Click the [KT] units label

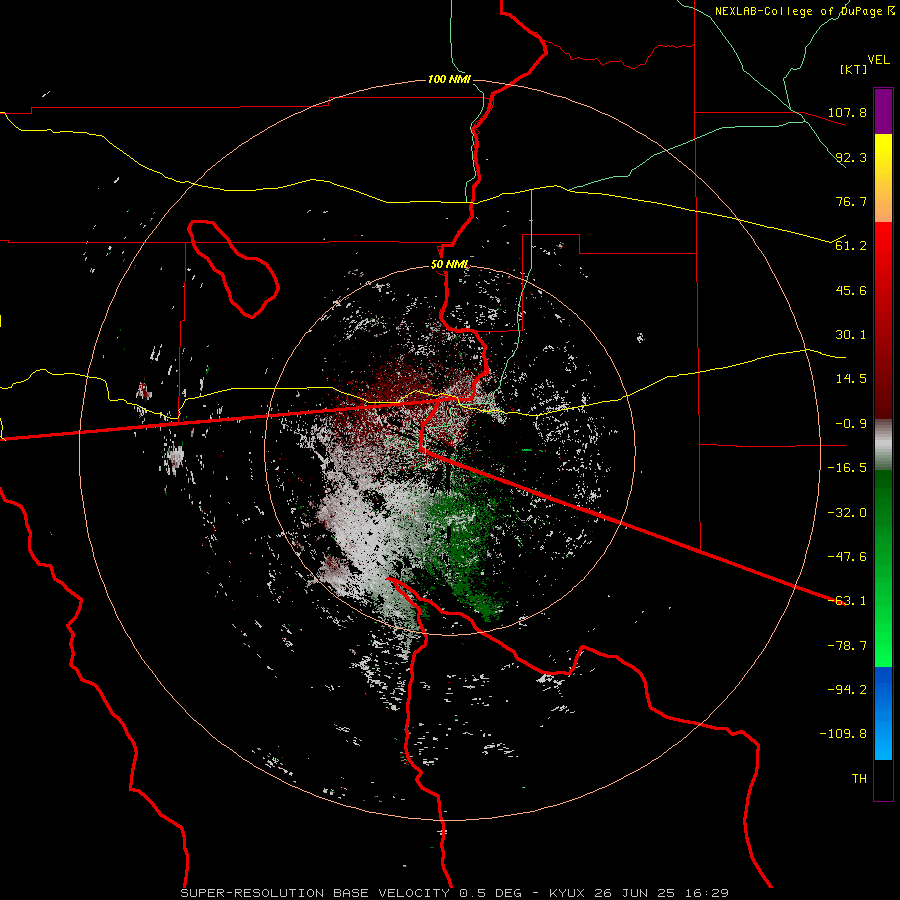click(854, 69)
